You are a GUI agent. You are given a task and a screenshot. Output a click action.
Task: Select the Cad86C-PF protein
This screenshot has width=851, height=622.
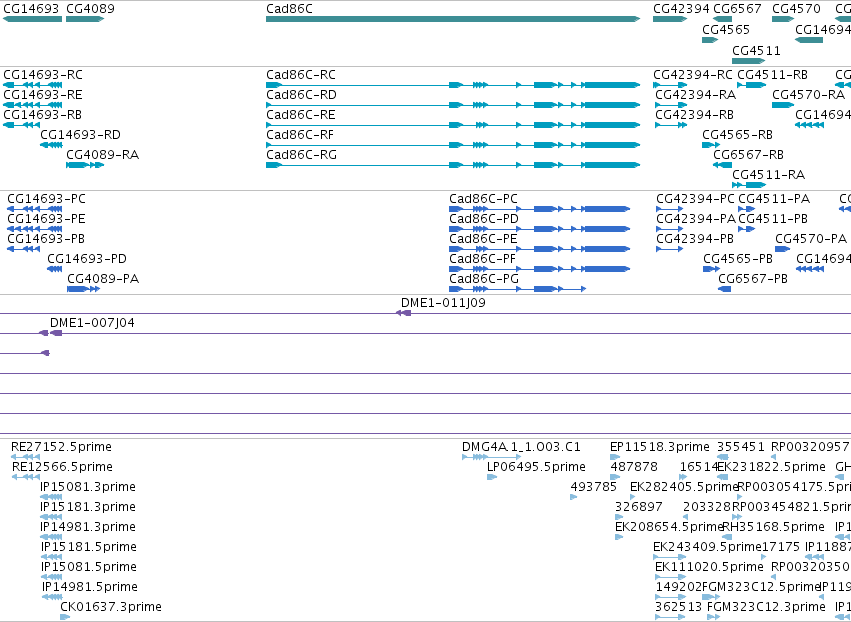click(539, 269)
